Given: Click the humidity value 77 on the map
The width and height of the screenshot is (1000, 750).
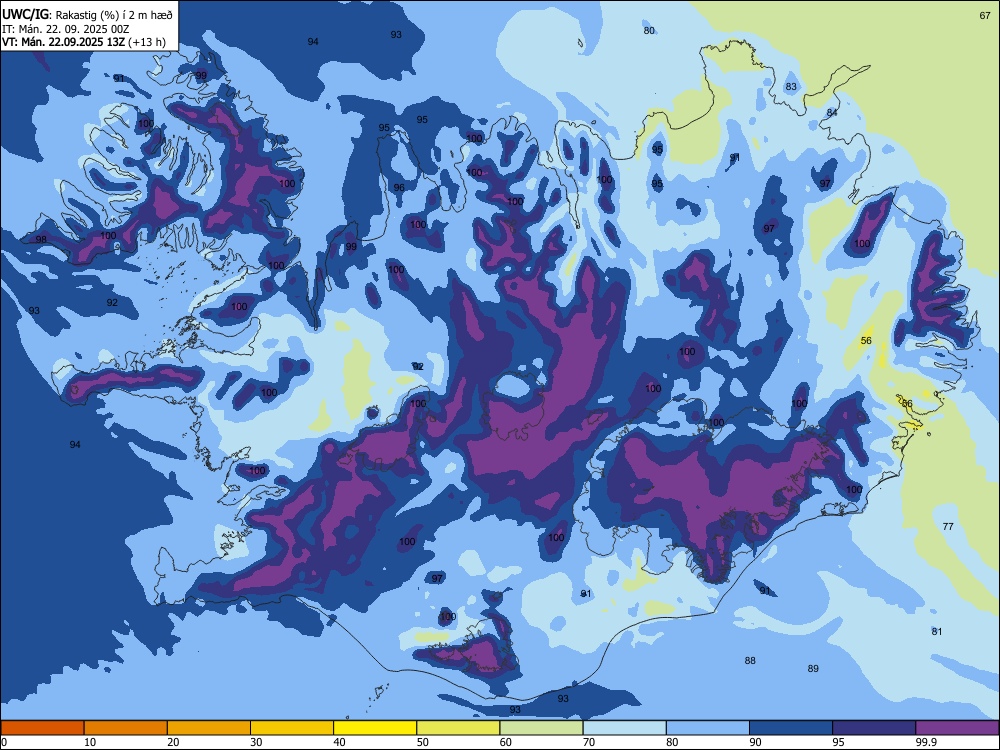Looking at the screenshot, I should 948,526.
